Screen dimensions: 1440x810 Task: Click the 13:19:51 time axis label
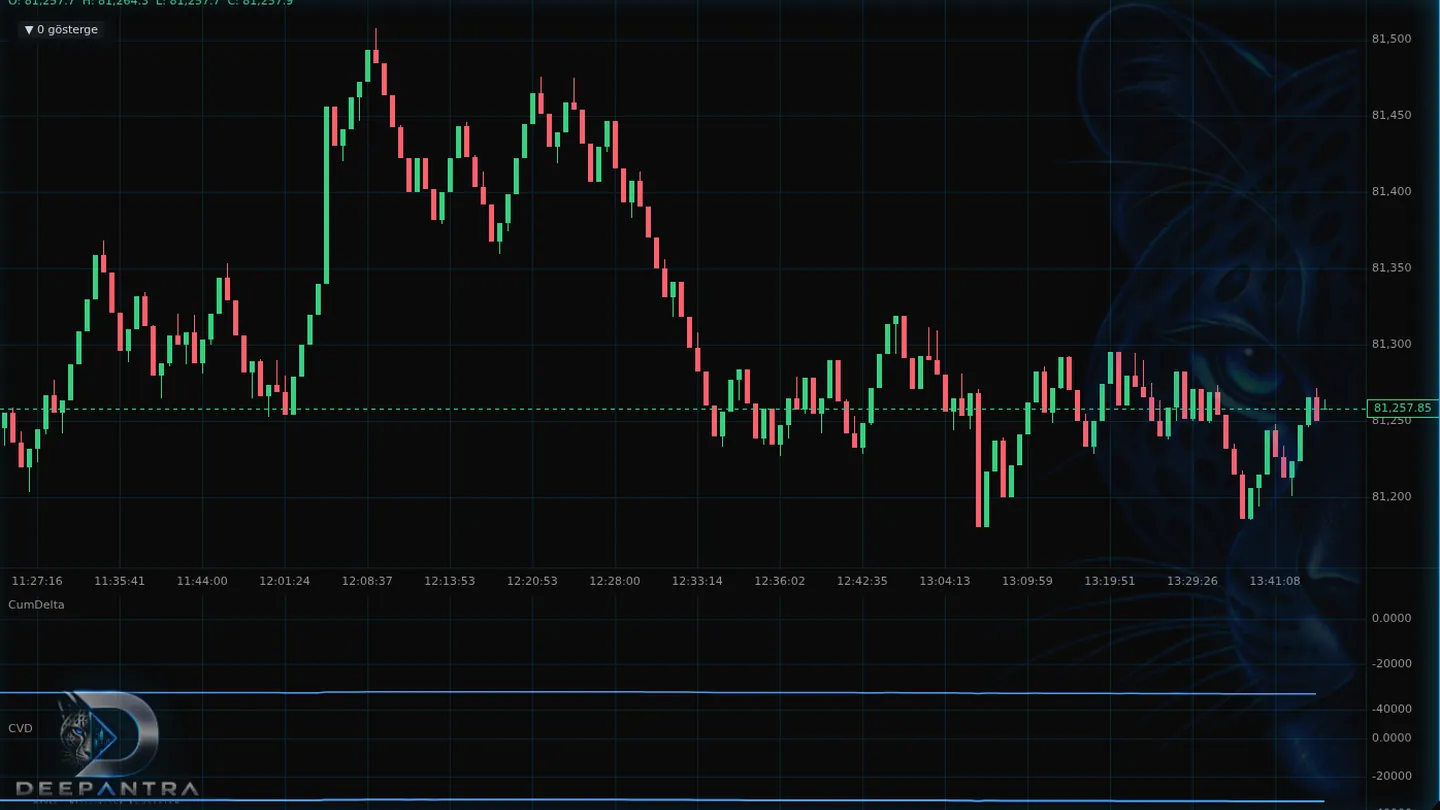[1110, 581]
